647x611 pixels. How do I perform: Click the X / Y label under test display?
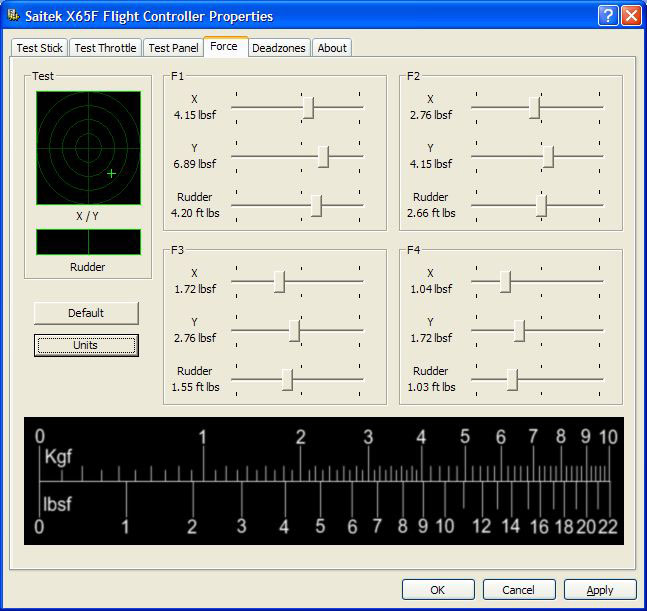point(87,216)
